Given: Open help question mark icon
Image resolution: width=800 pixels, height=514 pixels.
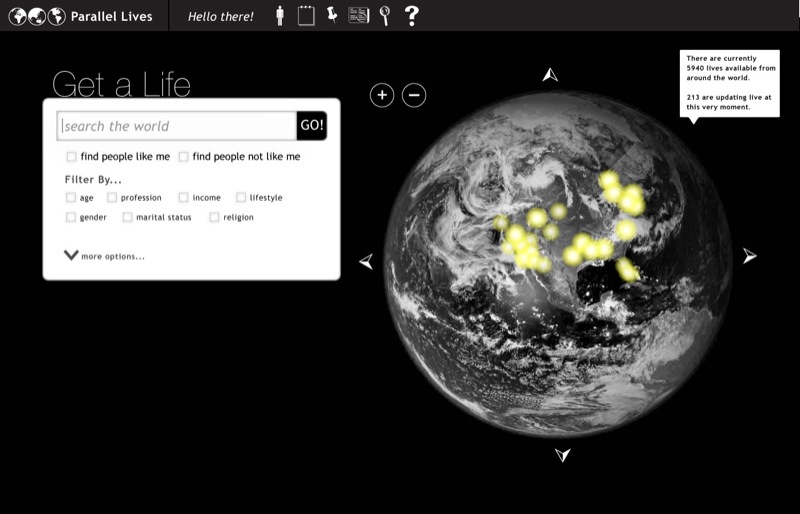Looking at the screenshot, I should point(411,15).
